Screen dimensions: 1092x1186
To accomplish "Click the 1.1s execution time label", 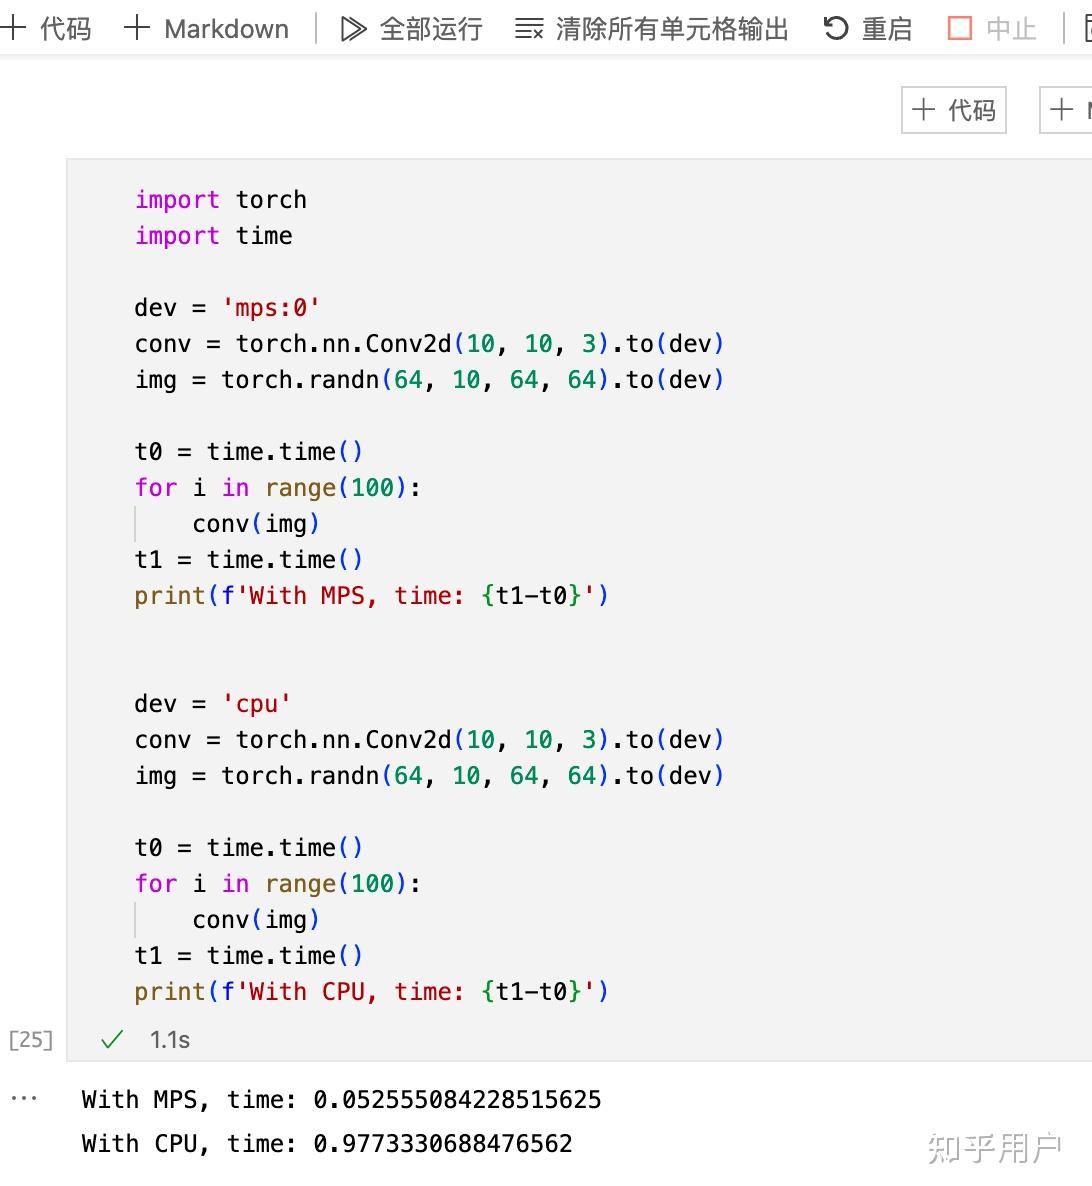I will (169, 1040).
